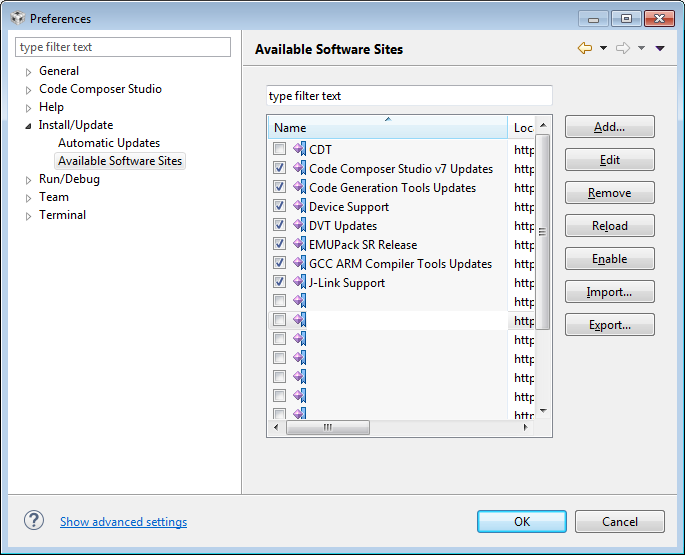Select the Device Support row name
685x555 pixels.
tap(349, 207)
